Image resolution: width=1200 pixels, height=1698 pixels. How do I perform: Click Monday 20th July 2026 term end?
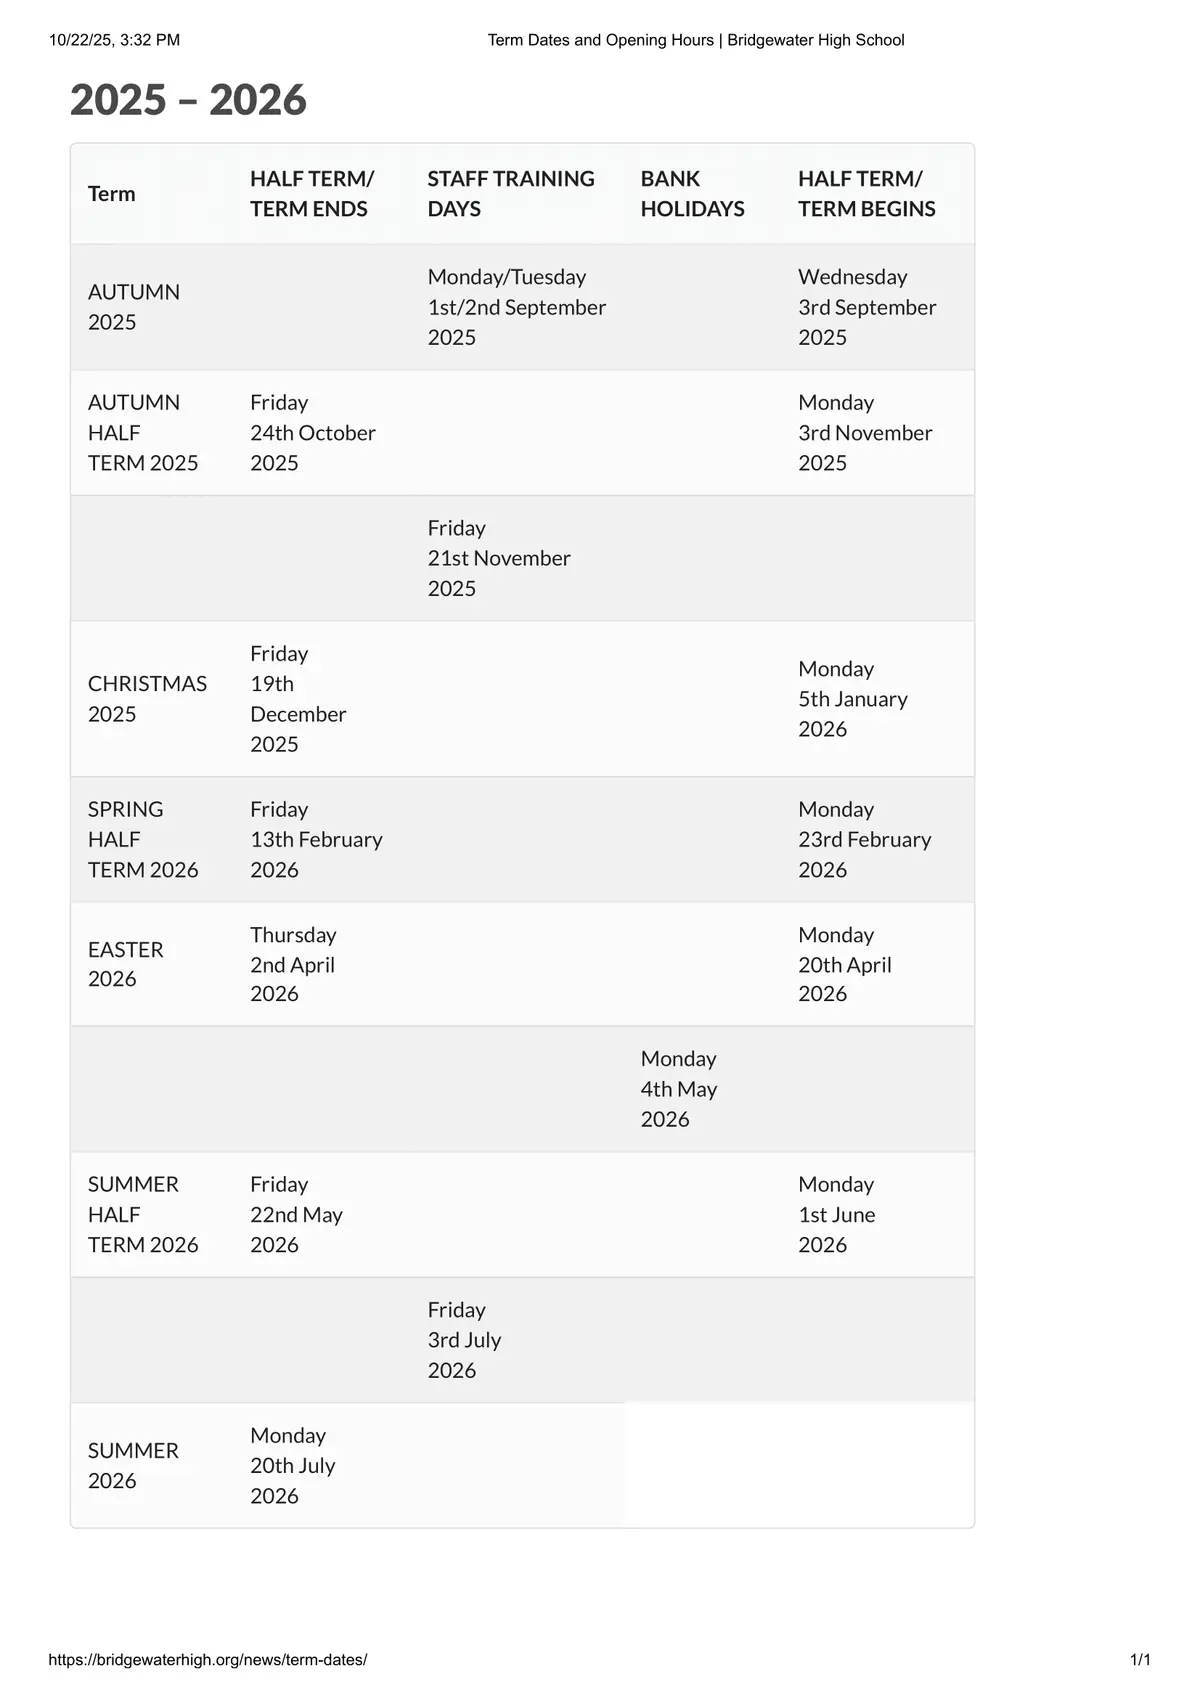coord(293,1465)
